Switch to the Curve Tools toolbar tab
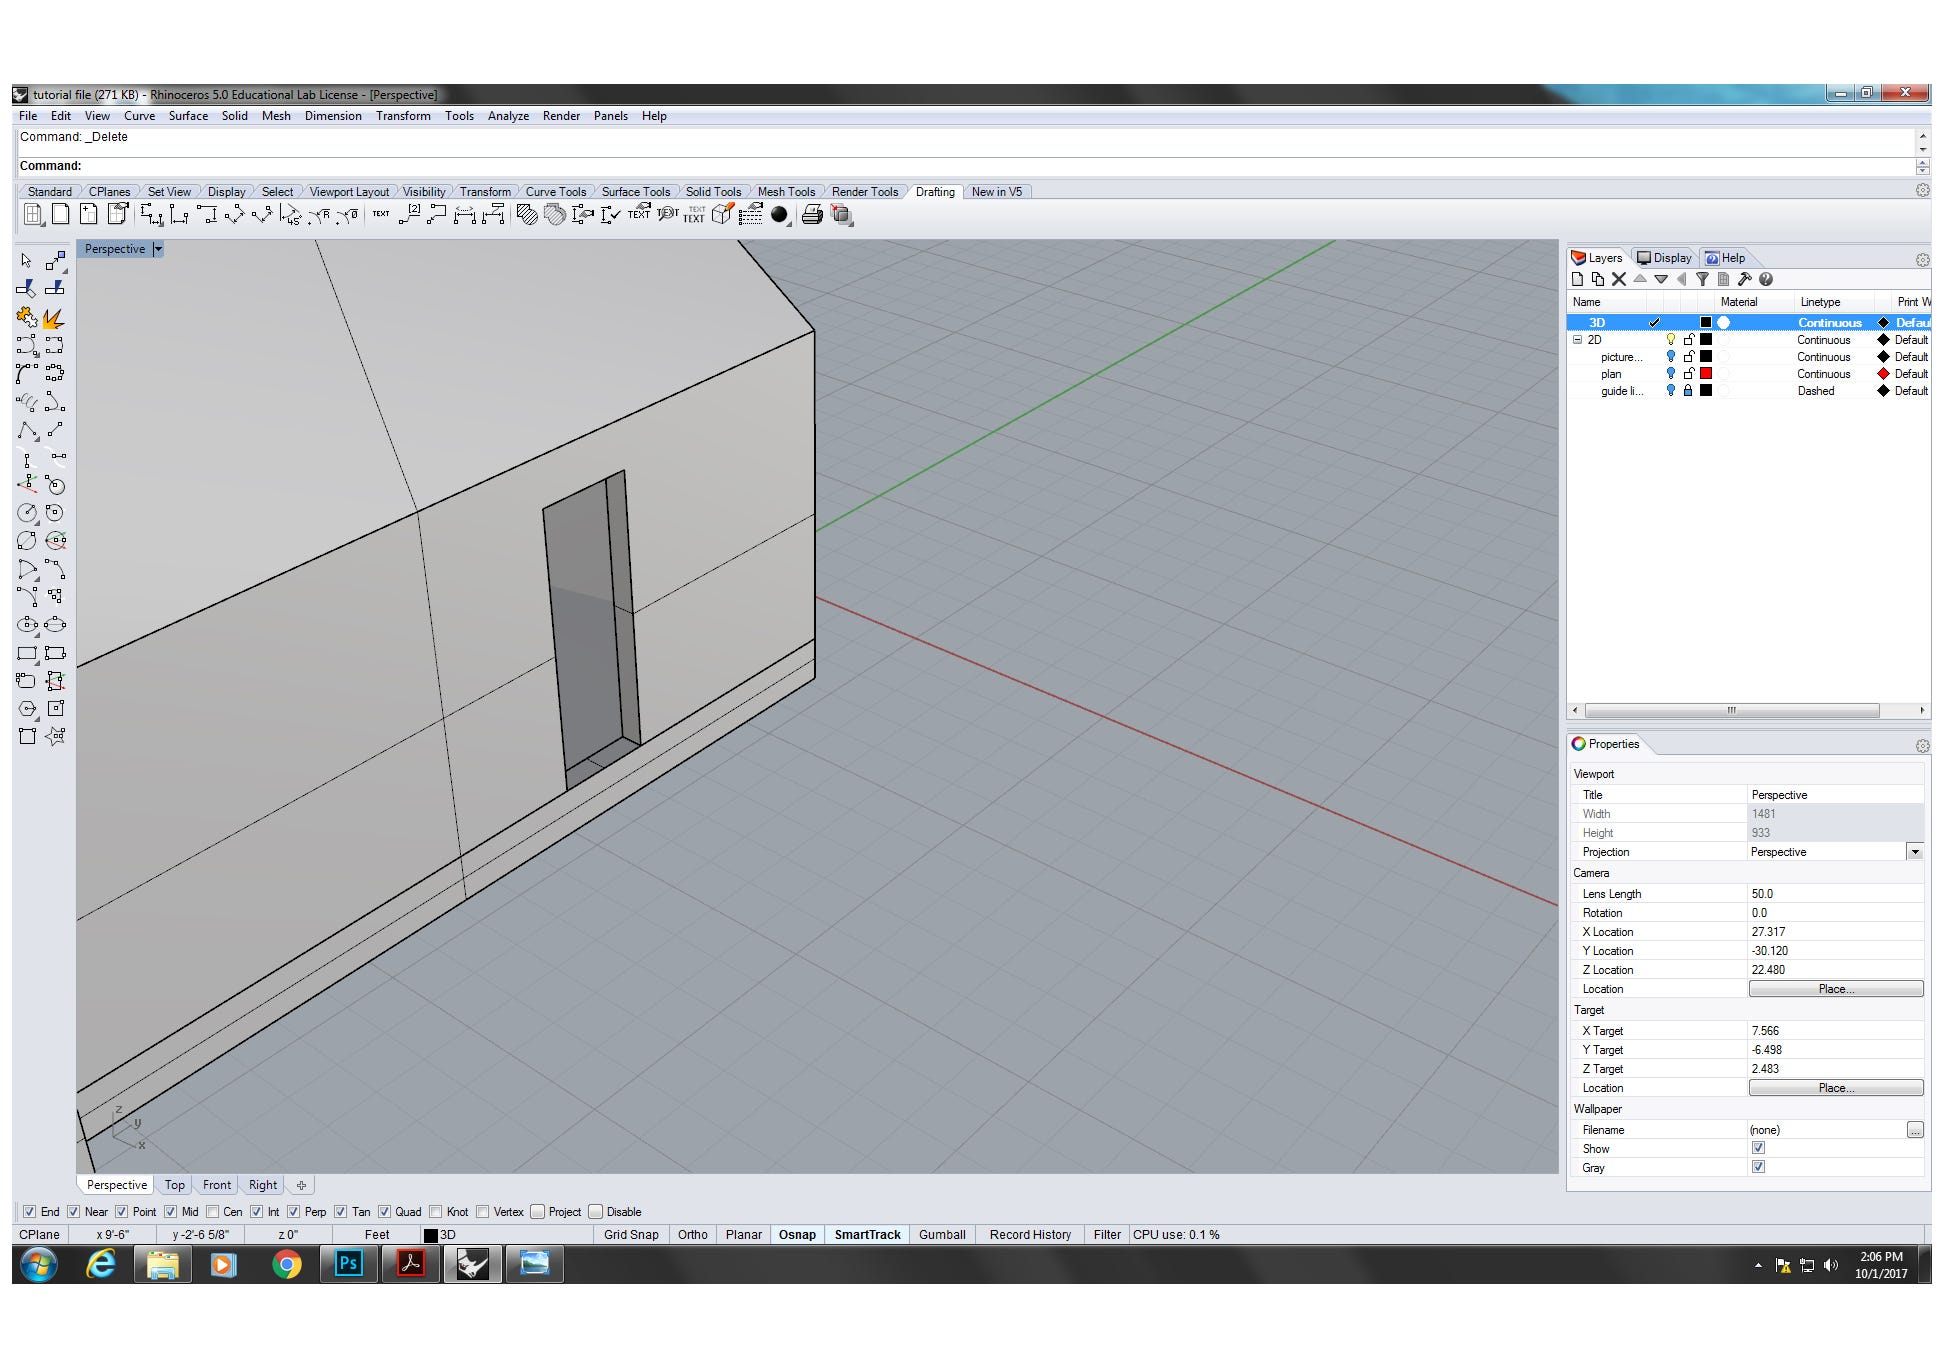This screenshot has height=1368, width=1944. coord(556,192)
